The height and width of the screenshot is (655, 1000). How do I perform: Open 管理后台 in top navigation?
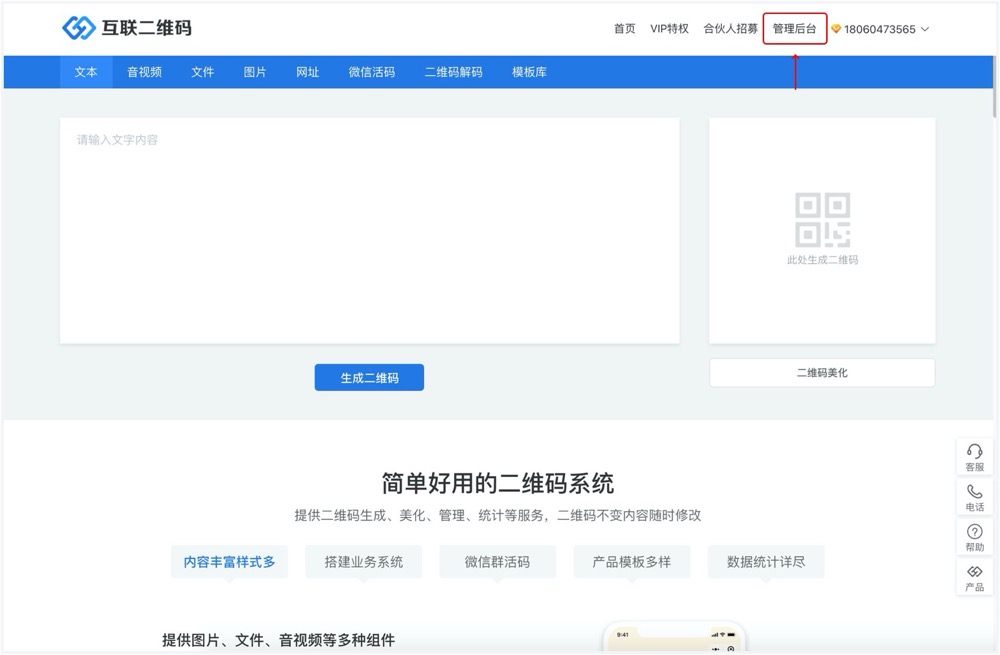794,29
